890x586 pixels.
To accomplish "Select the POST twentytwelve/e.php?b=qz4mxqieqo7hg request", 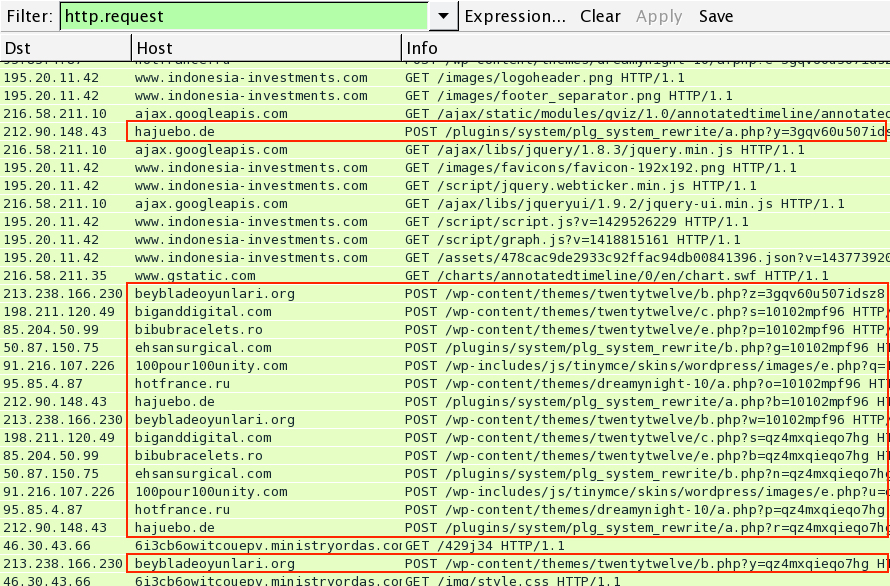I will (445, 456).
